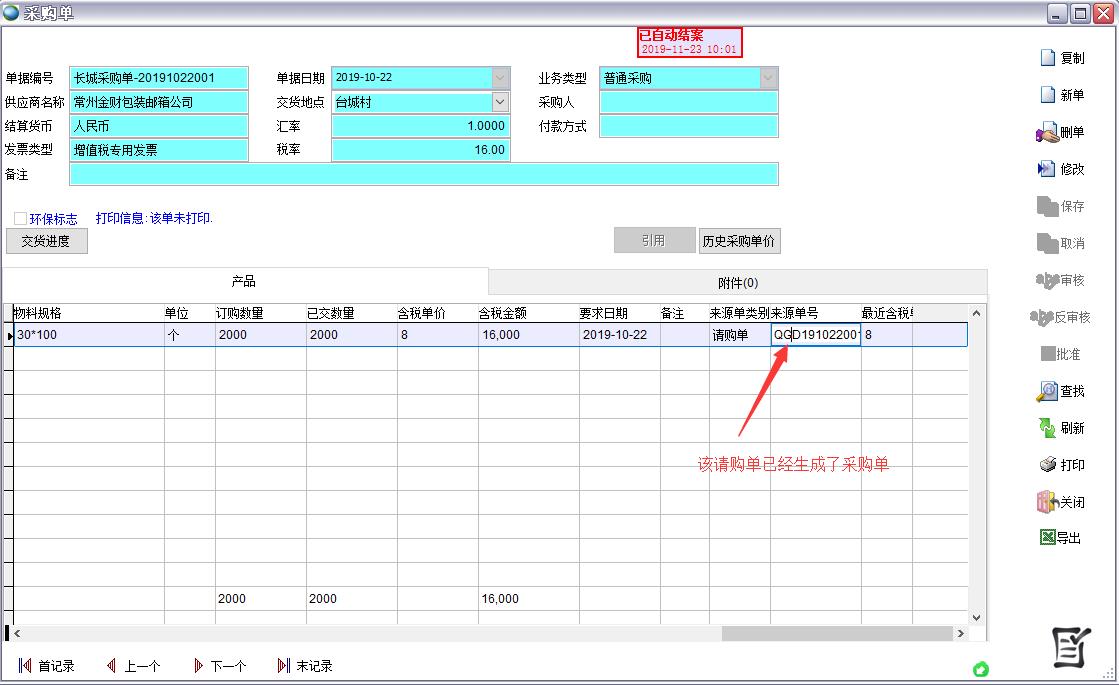Viewport: 1119px width, 685px height.
Task: Expand the 单据日期 date dropdown
Action: [500, 78]
